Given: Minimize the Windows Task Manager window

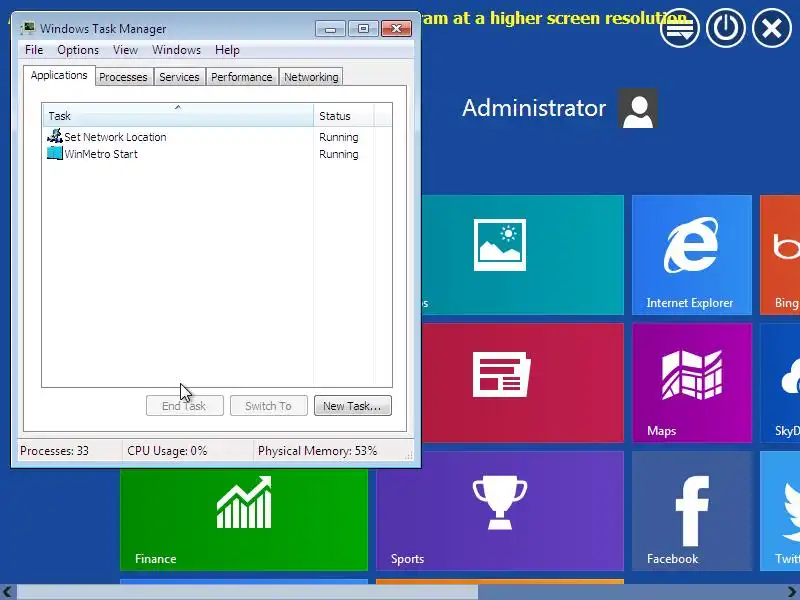Looking at the screenshot, I should (330, 29).
